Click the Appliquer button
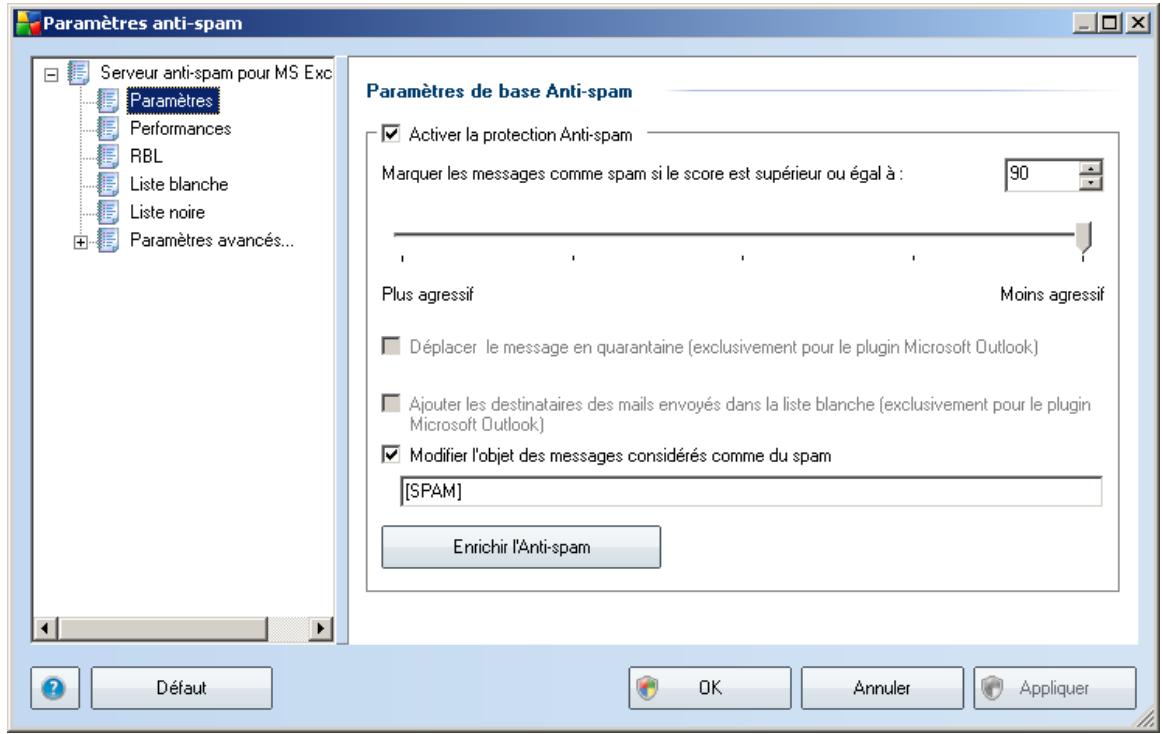The width and height of the screenshot is (1162, 734). tap(1055, 688)
